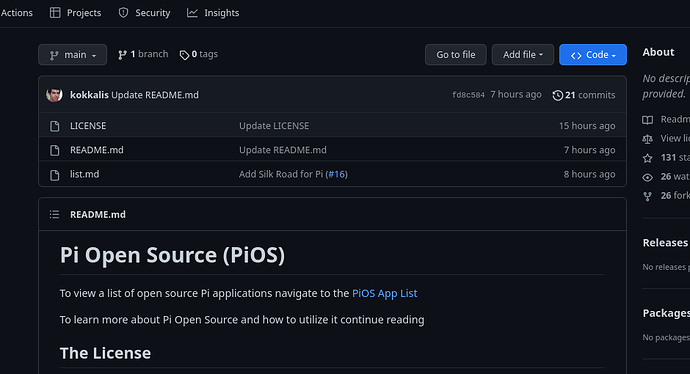
Task: Click the star icon beside 131
Action: (647, 158)
